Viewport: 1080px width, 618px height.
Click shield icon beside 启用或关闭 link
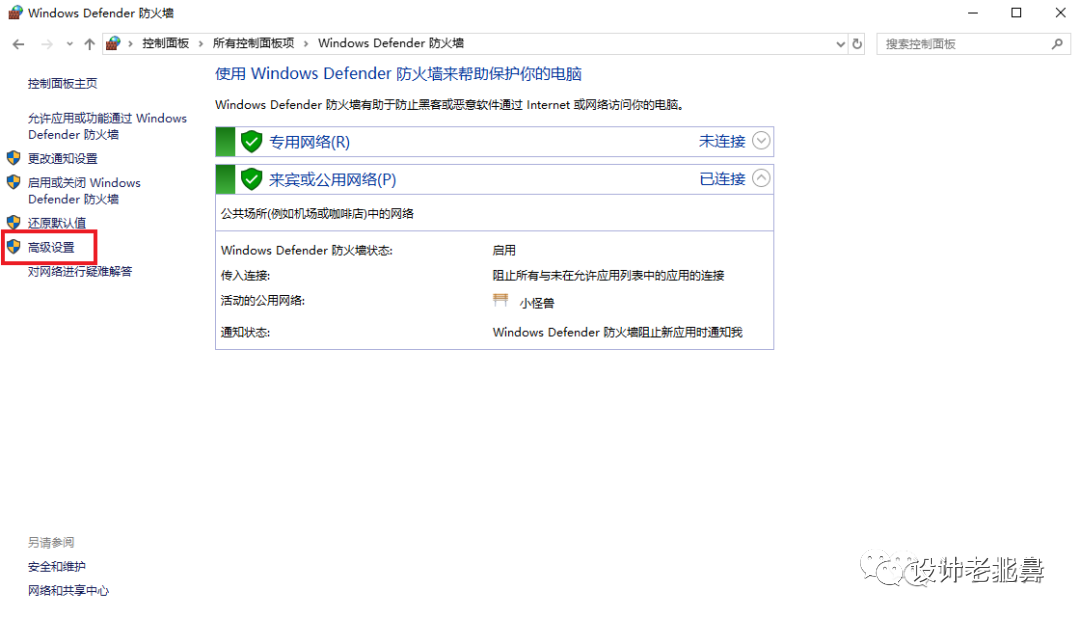pyautogui.click(x=14, y=182)
